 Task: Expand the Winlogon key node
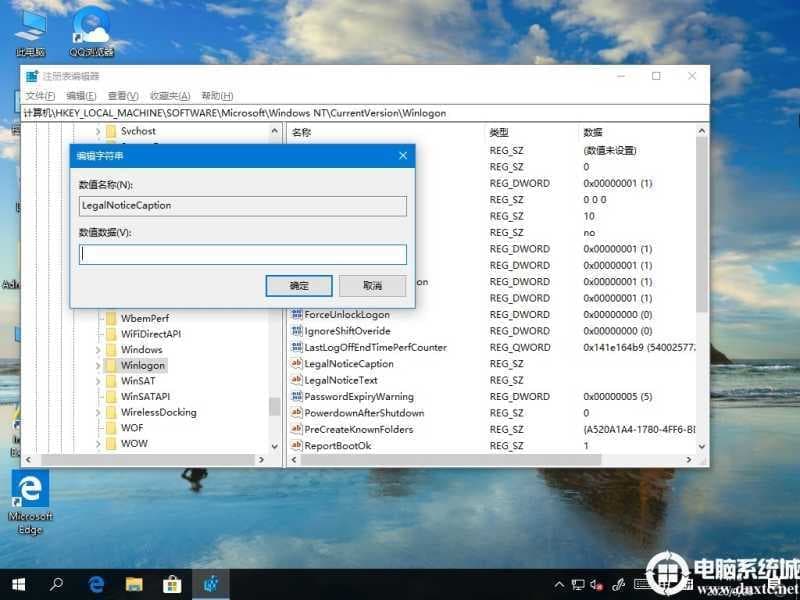click(98, 366)
